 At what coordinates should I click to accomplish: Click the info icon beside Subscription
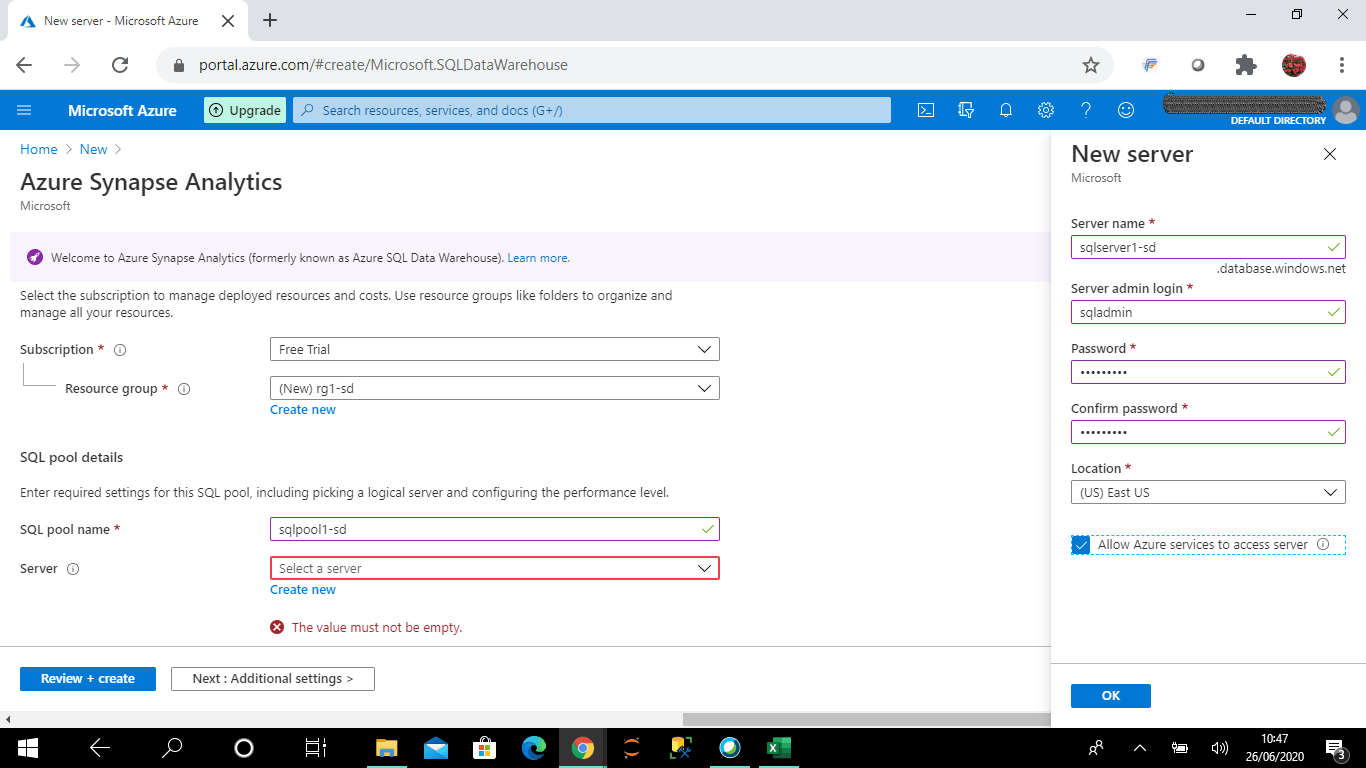(x=120, y=350)
